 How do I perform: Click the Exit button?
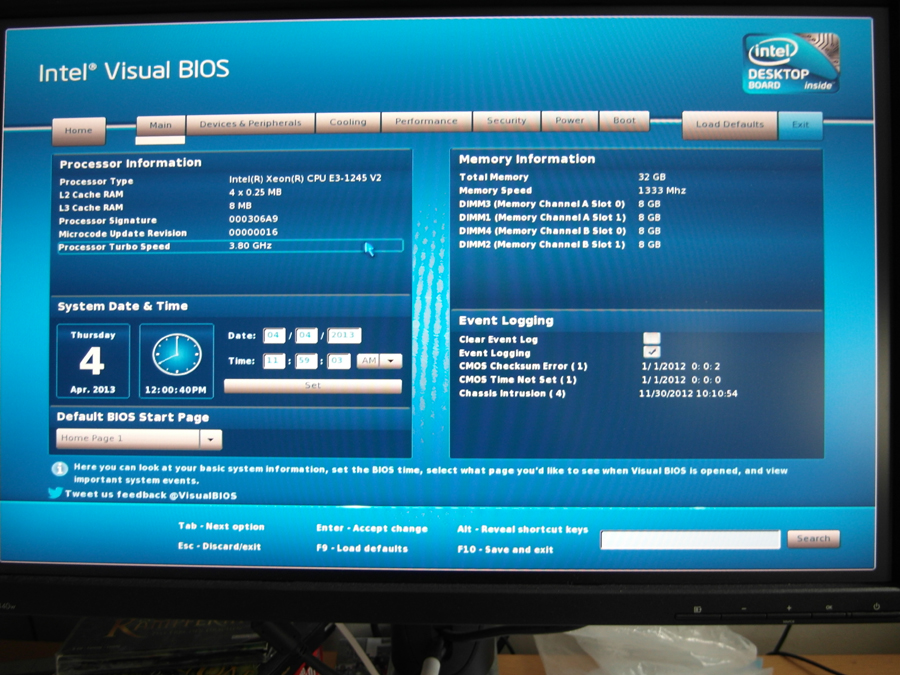pyautogui.click(x=800, y=125)
